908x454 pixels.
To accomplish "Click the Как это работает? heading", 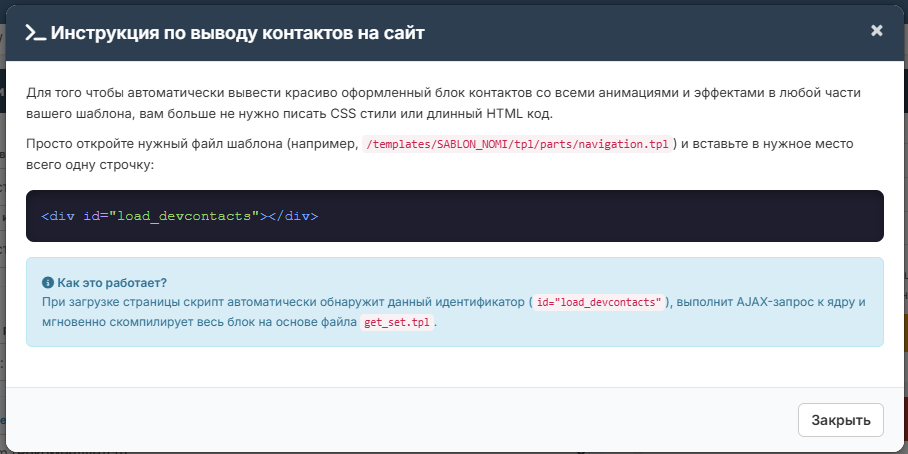I will pyautogui.click(x=112, y=283).
